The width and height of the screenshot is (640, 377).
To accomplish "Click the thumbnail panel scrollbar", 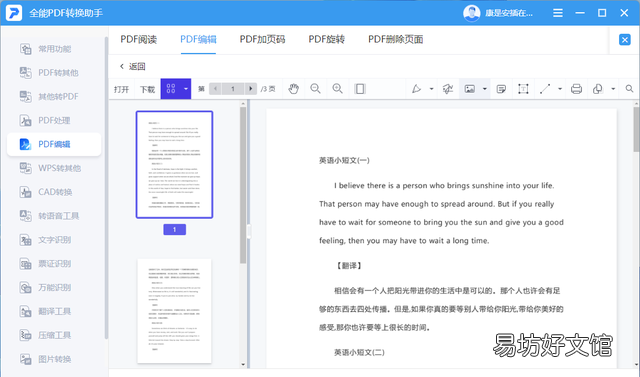I will click(x=243, y=185).
